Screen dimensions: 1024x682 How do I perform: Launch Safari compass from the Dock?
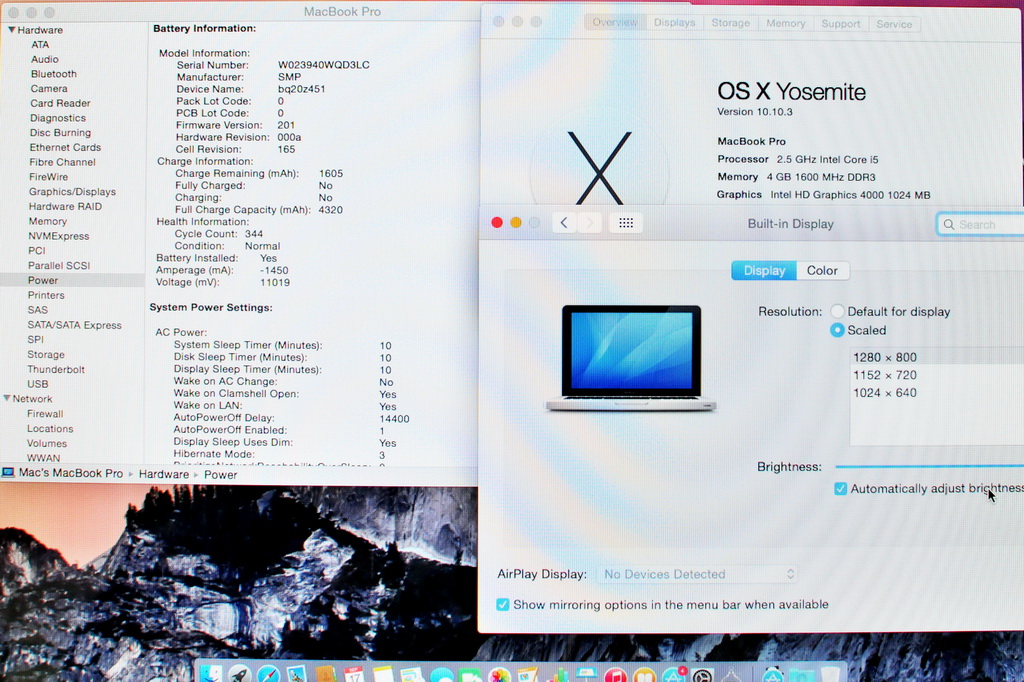(268, 674)
